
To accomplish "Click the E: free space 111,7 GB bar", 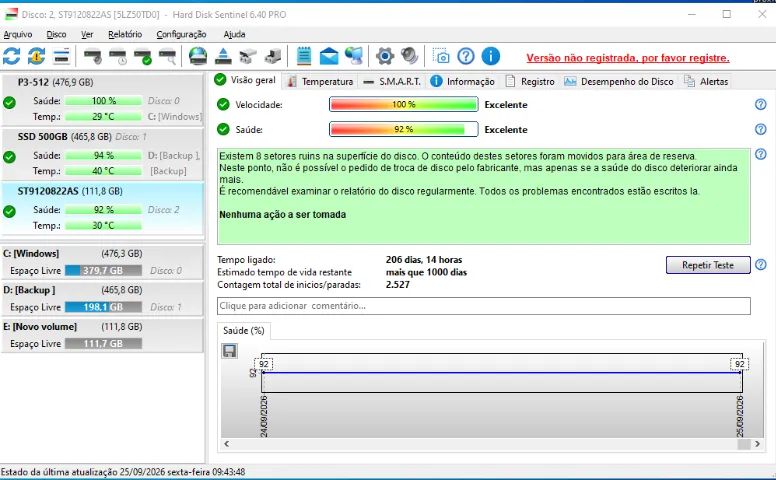I will coord(103,344).
